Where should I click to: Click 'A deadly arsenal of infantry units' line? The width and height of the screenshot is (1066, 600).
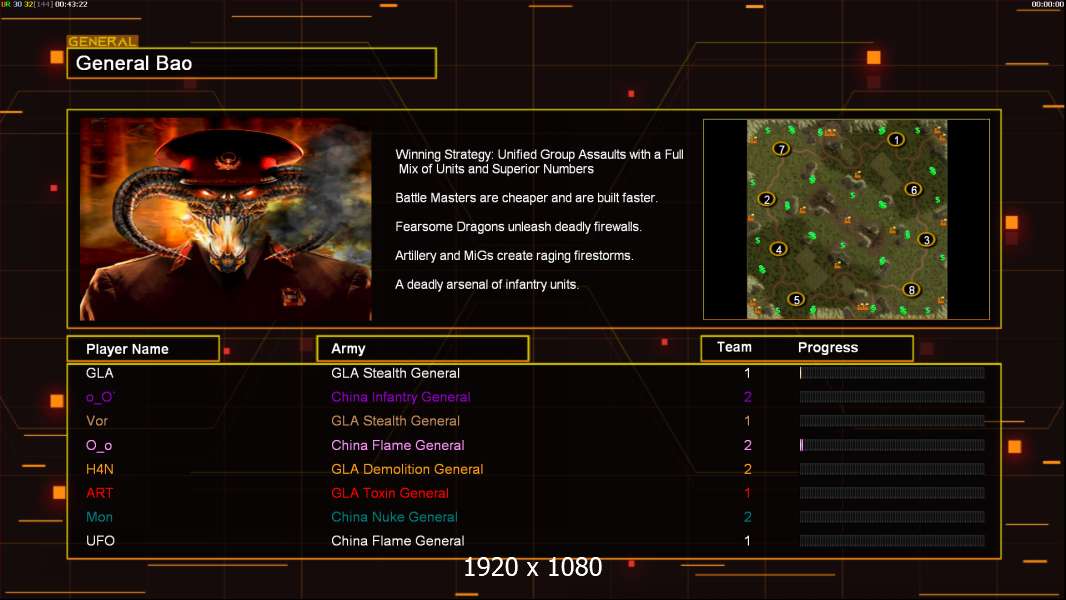487,285
